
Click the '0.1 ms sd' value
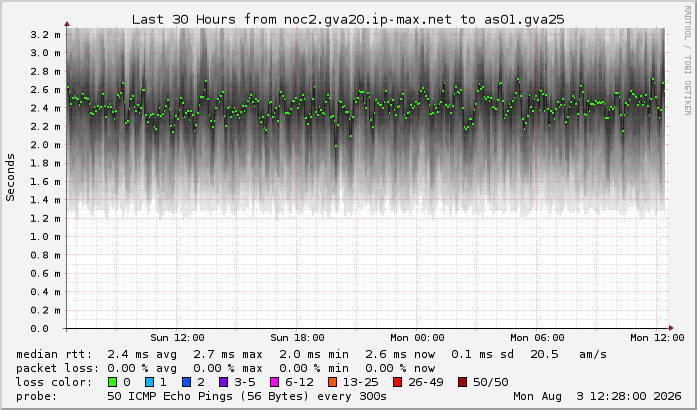482,354
